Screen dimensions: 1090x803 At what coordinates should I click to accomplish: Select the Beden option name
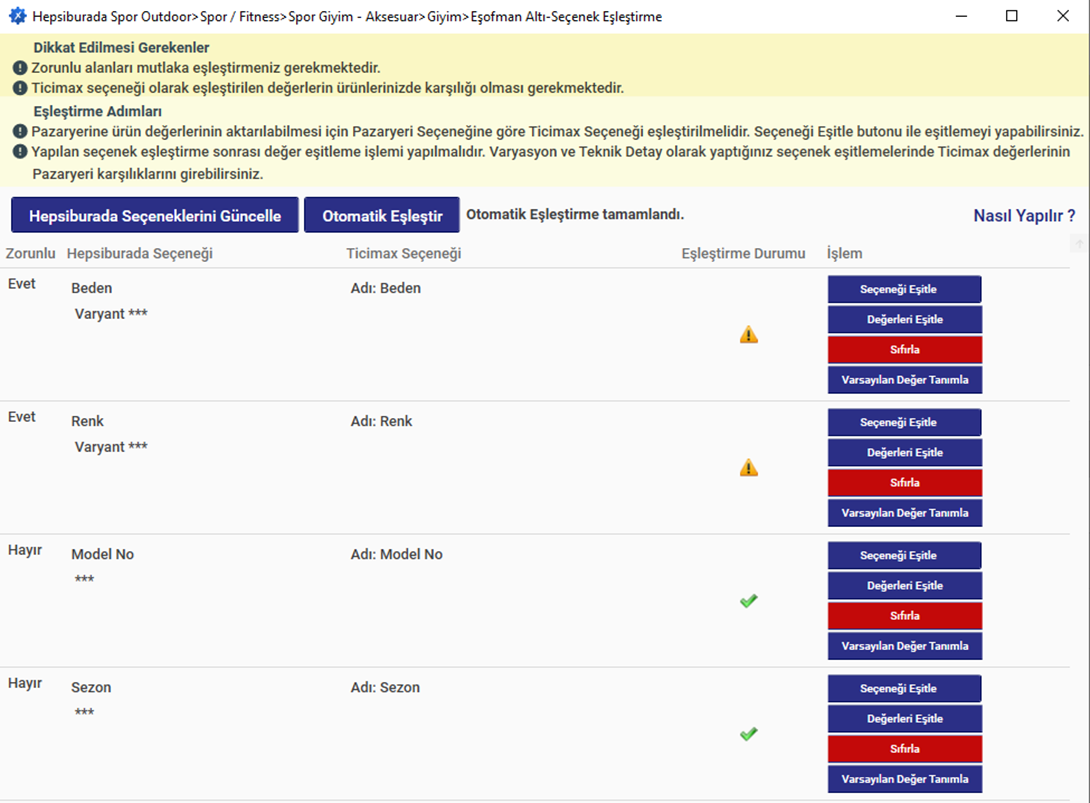point(92,288)
